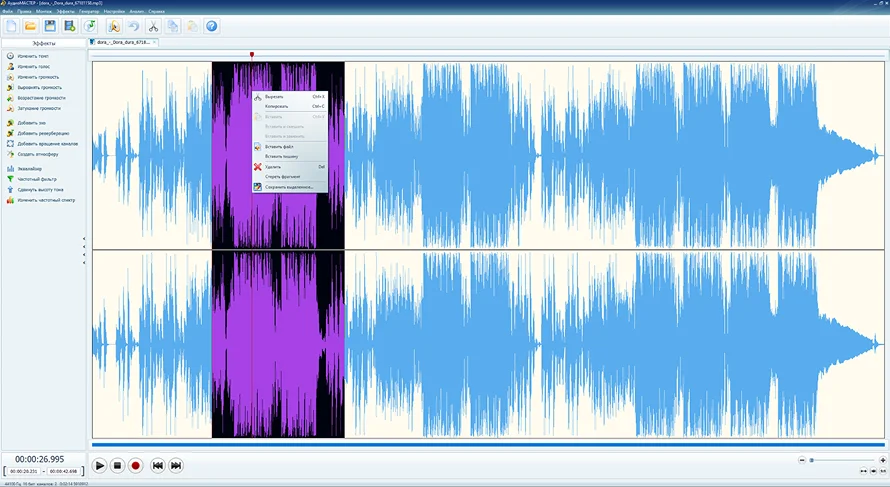This screenshot has height=487, width=890.
Task: Open the Анализ menu
Action: 137,11
